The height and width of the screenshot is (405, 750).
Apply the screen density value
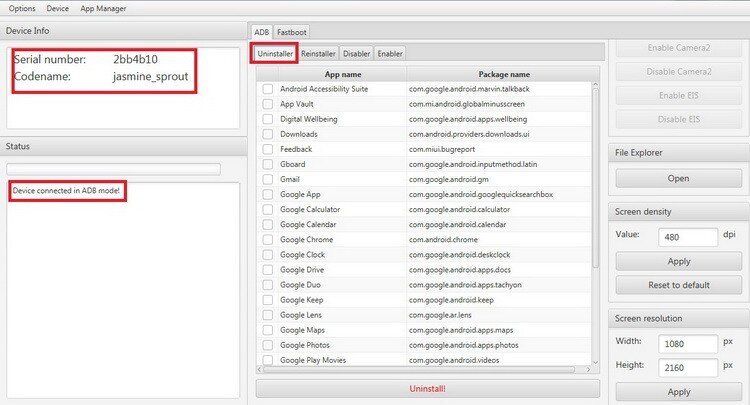[679, 262]
